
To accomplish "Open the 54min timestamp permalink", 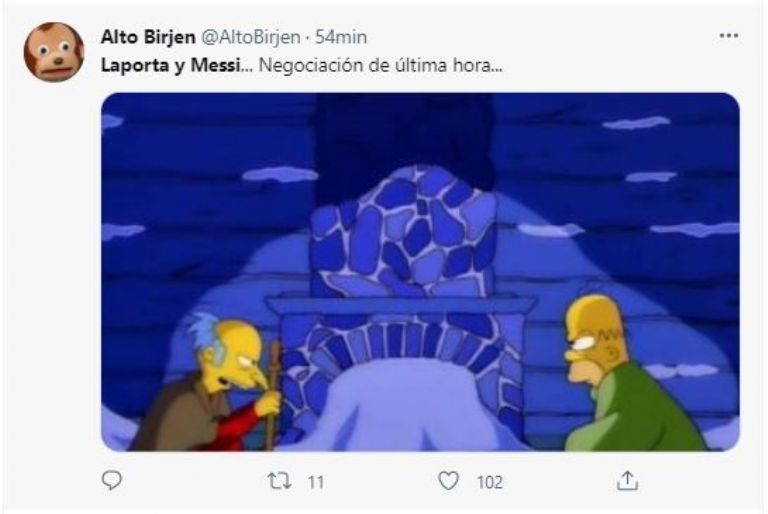I will [x=341, y=37].
